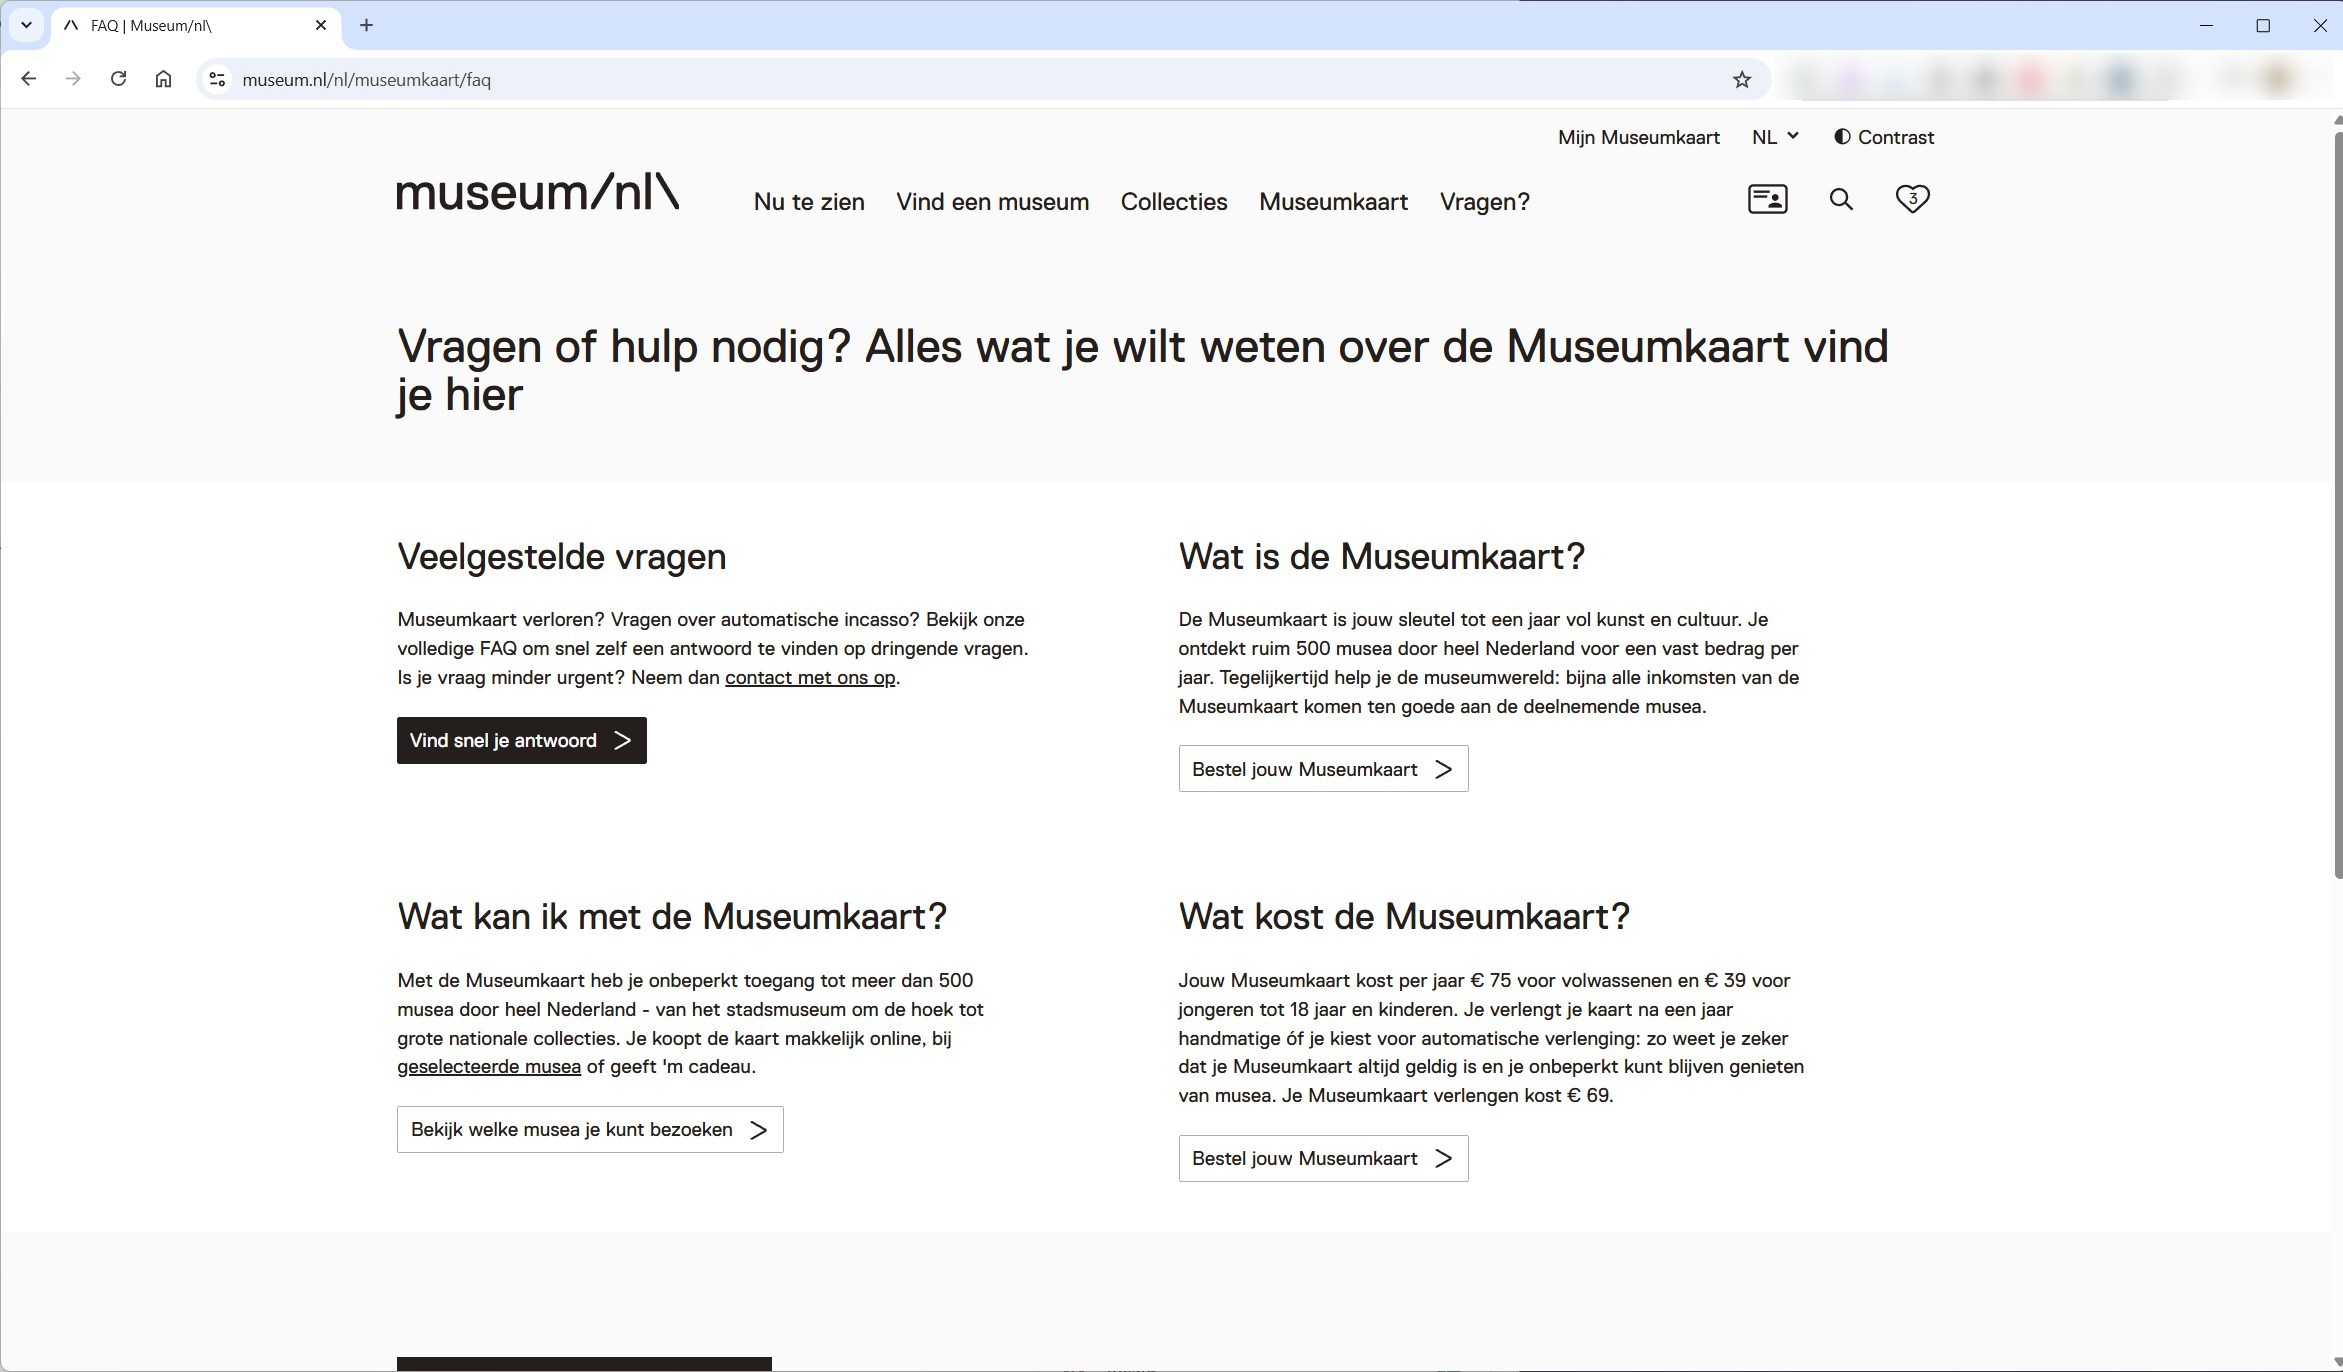Follow the 'contact met ons op' link

point(810,677)
